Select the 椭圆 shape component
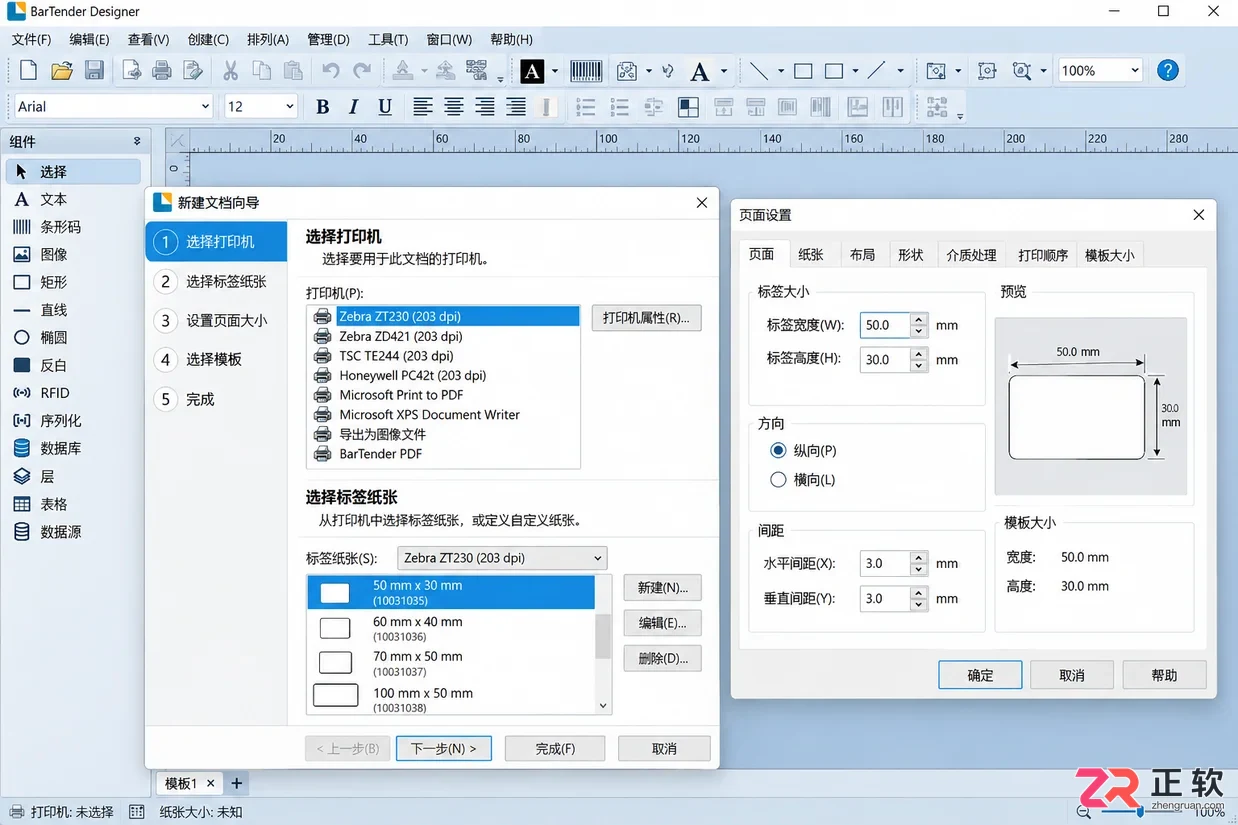This screenshot has width=1238, height=825. point(73,338)
